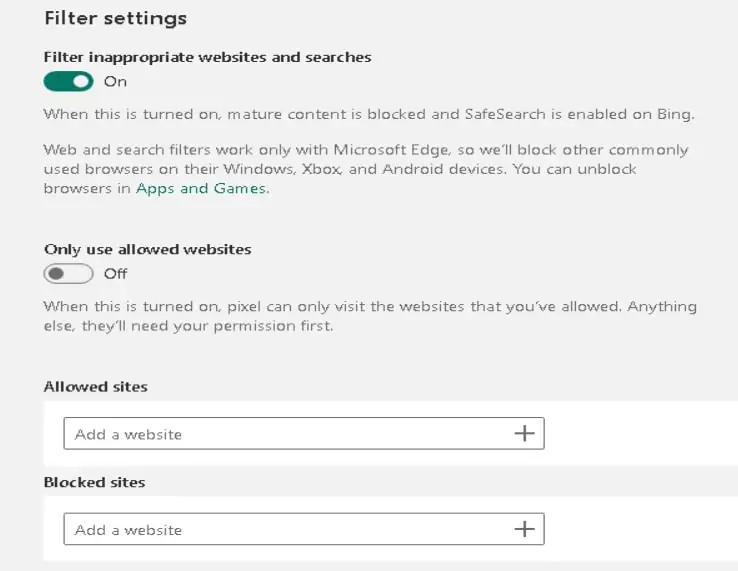Click the Microsoft Edge web filters paragraph

(x=366, y=169)
